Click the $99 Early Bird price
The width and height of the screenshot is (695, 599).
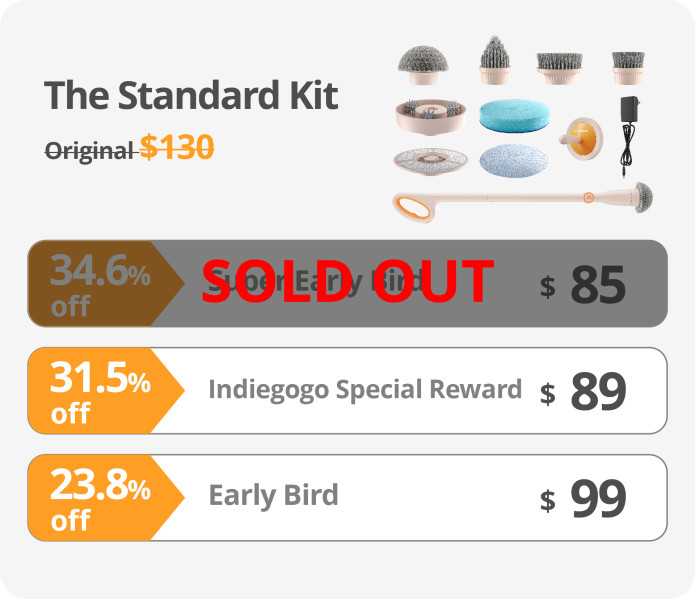pos(584,498)
